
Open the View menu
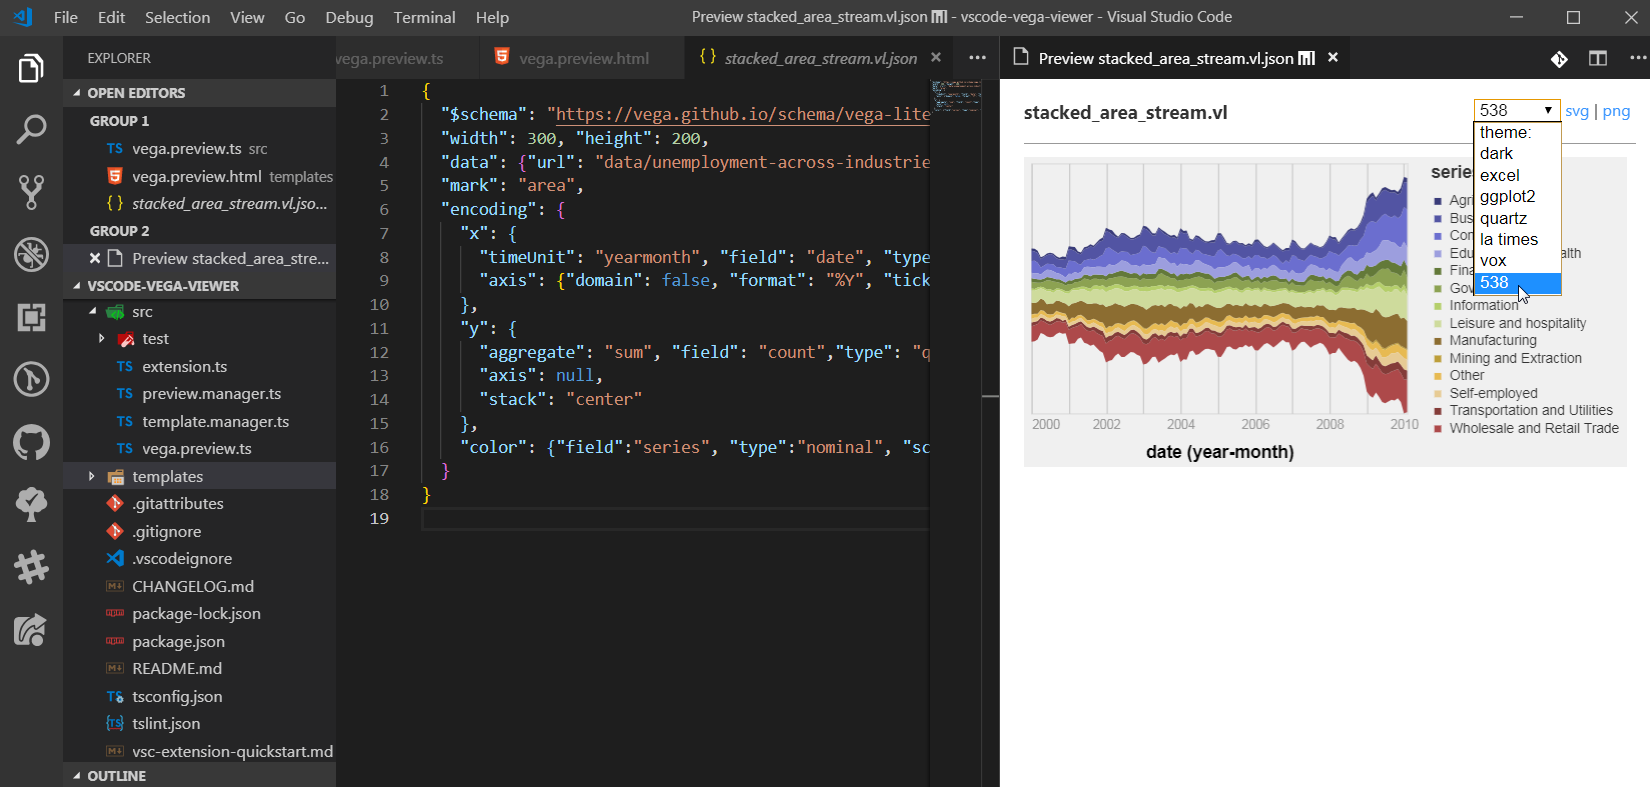[247, 17]
